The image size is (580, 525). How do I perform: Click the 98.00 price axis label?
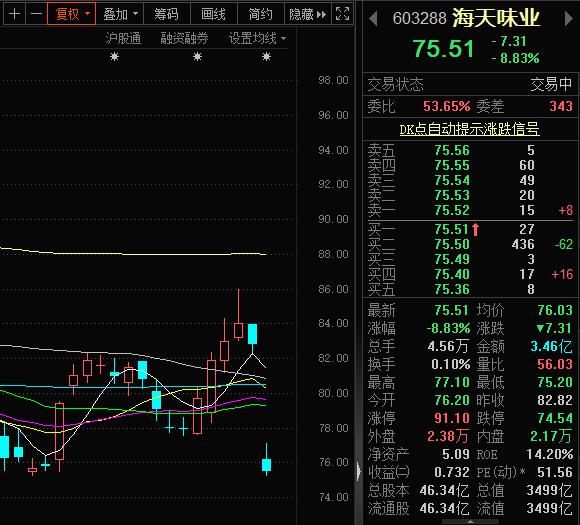click(333, 80)
